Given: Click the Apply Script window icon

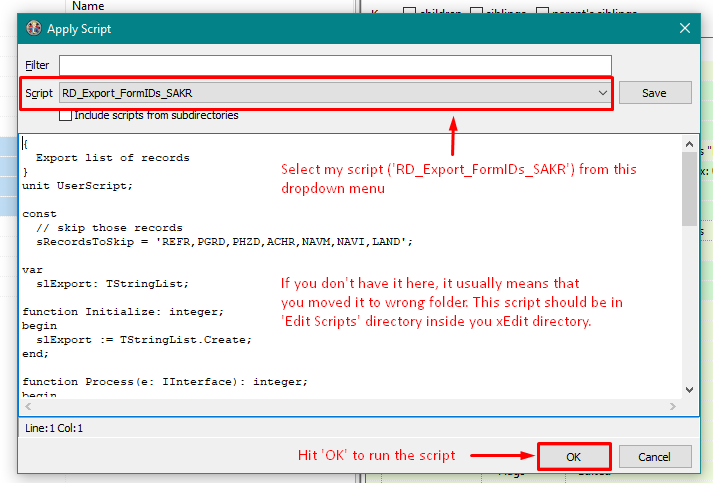Looking at the screenshot, I should [x=34, y=28].
